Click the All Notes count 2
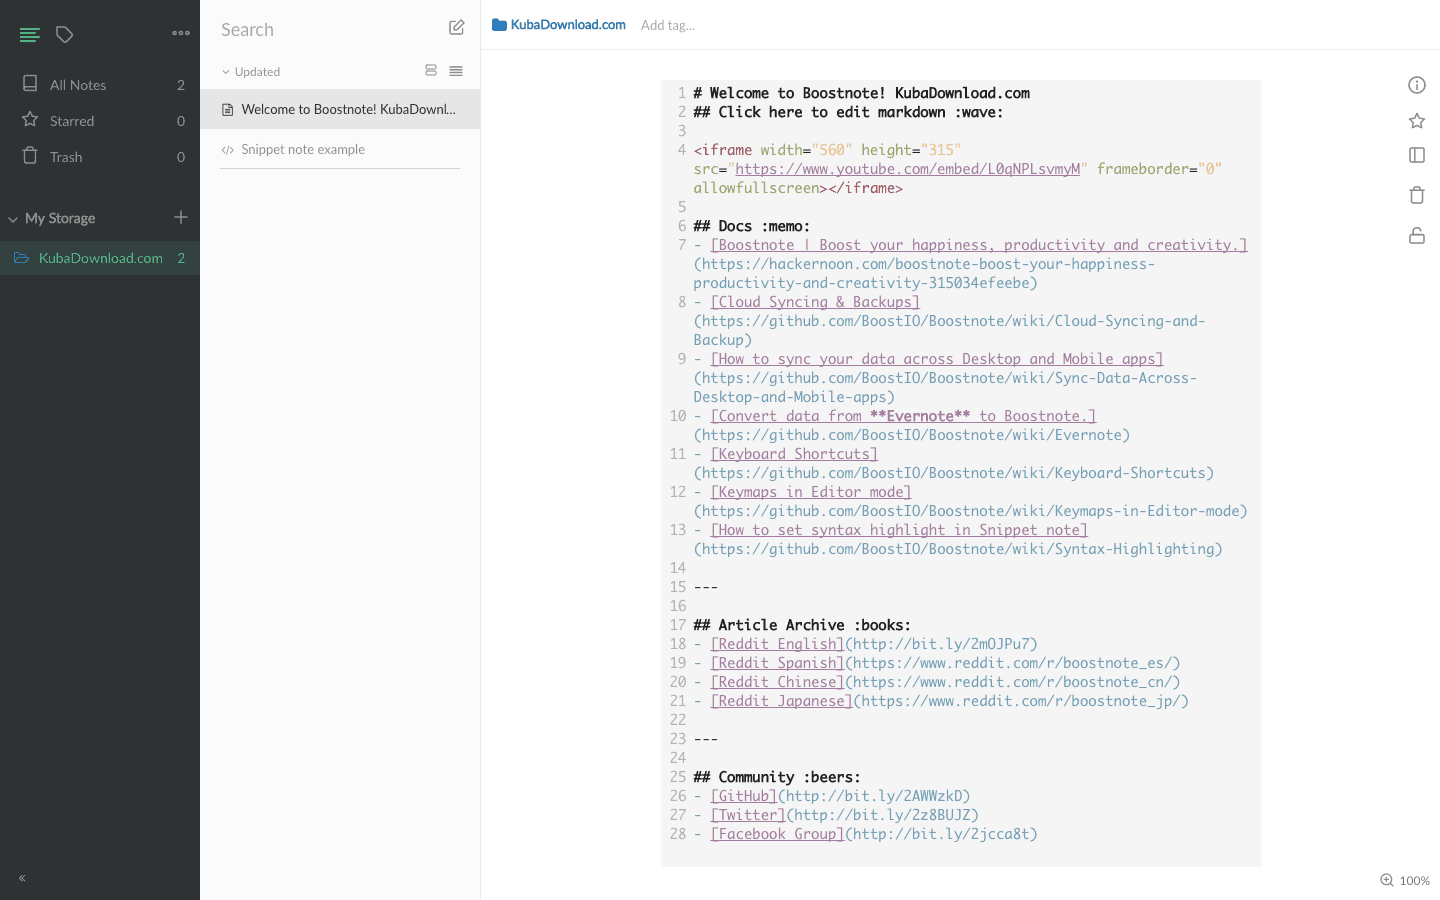Screen dimensions: 1440x900 click(181, 85)
